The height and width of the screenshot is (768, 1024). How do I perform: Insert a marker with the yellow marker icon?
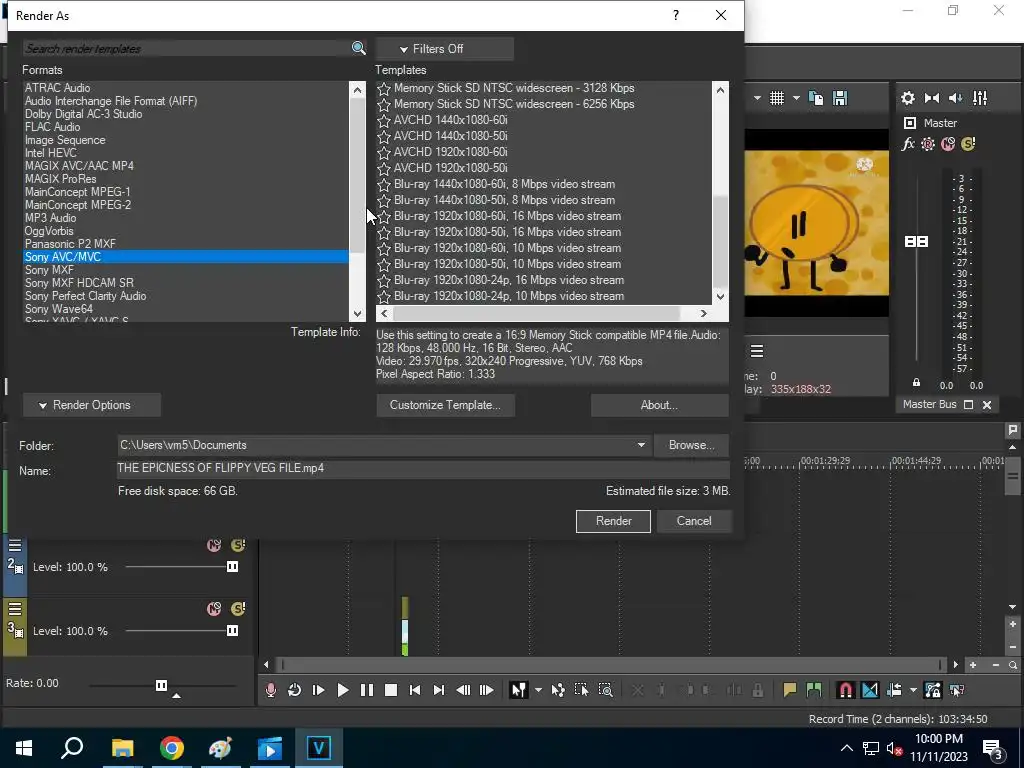point(790,690)
